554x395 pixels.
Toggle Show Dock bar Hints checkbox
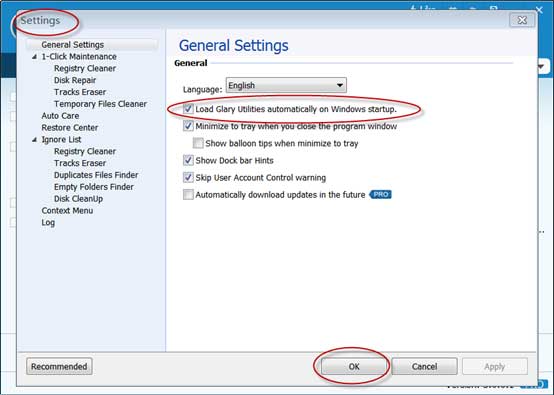click(188, 160)
